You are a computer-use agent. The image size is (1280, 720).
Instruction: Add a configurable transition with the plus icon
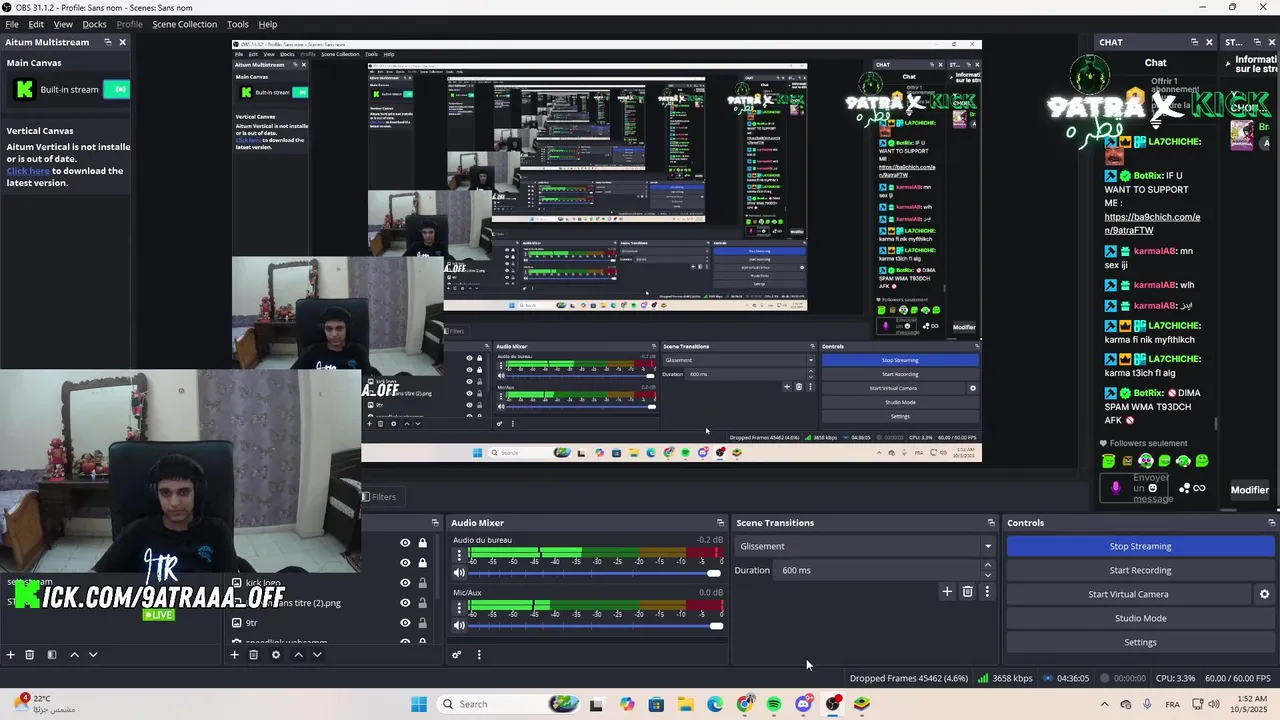tap(947, 592)
